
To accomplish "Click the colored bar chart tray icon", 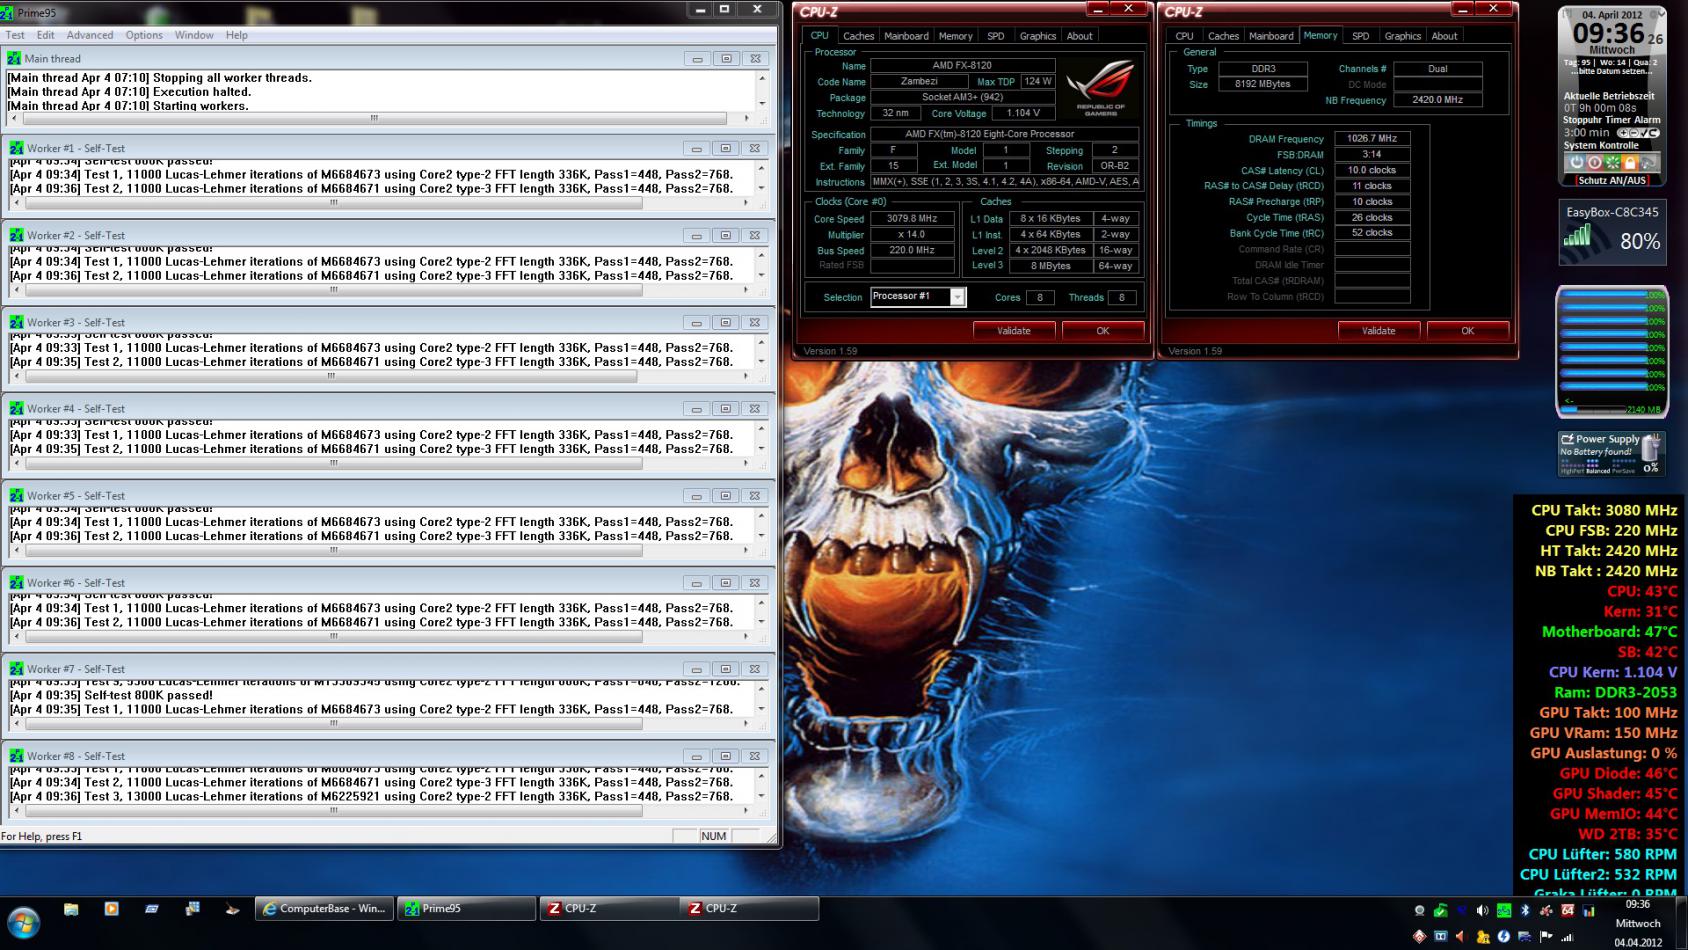I will [1588, 911].
